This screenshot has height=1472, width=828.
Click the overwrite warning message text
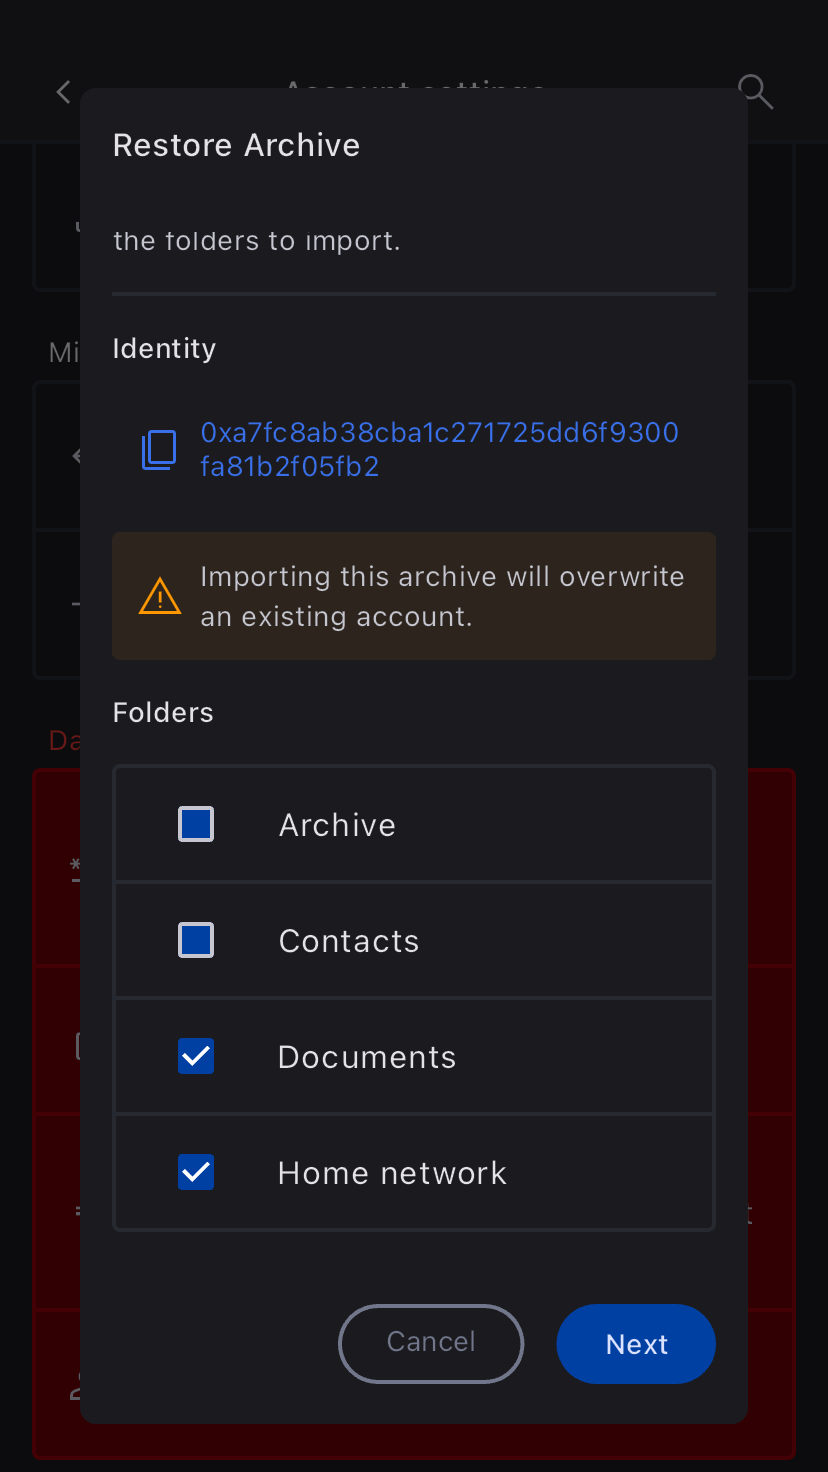pos(442,597)
